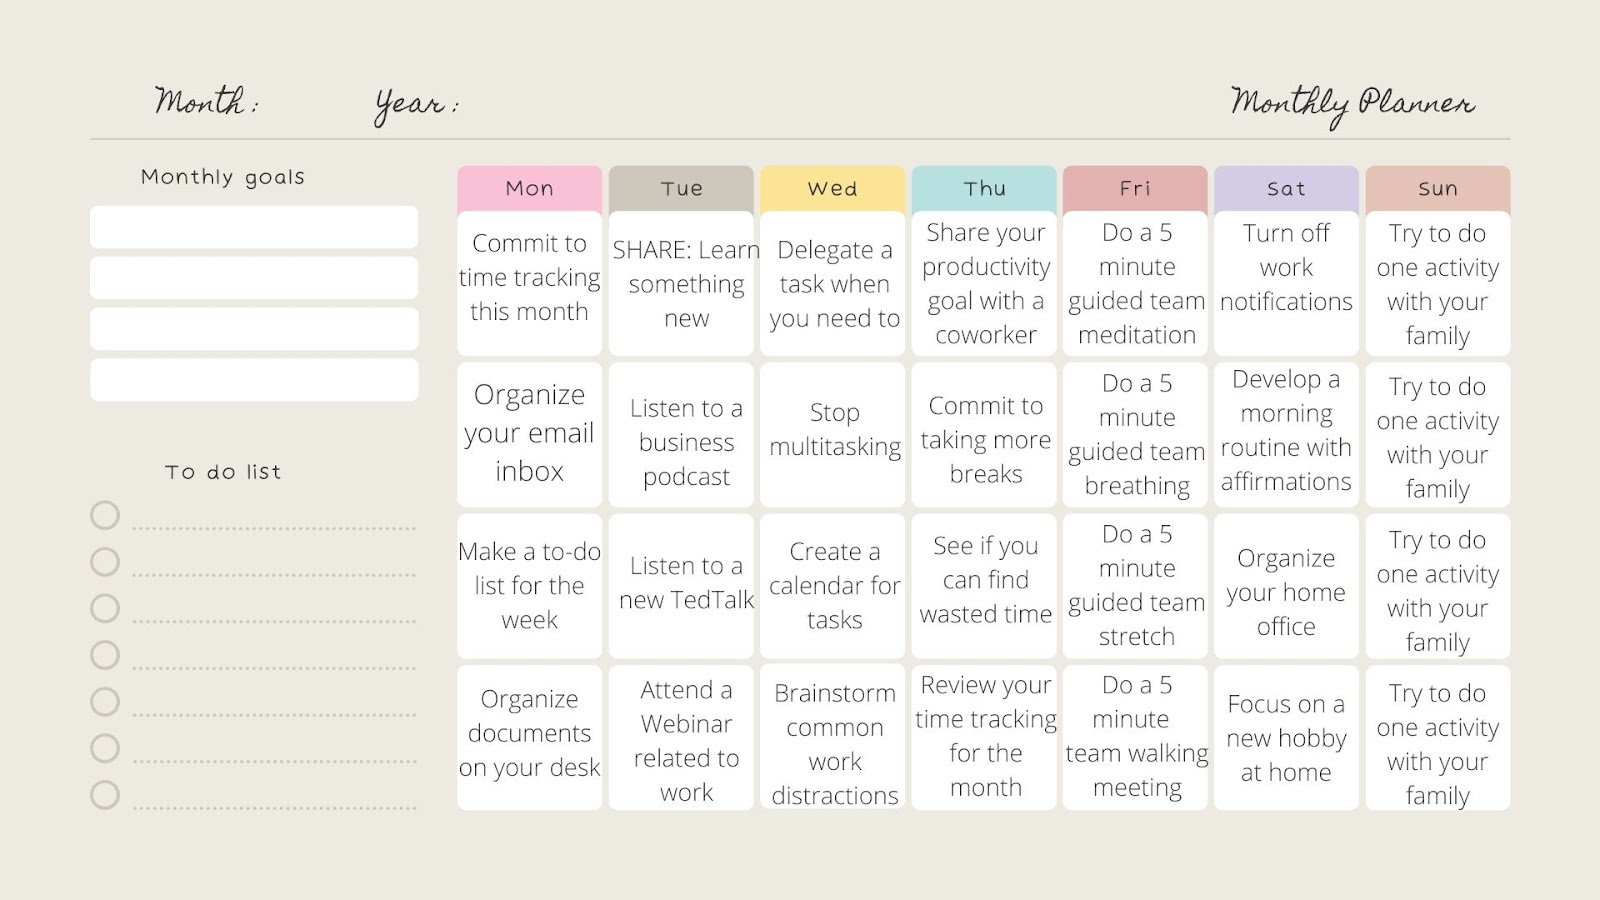Click the 'Monthly Planner' title

(x=1351, y=104)
